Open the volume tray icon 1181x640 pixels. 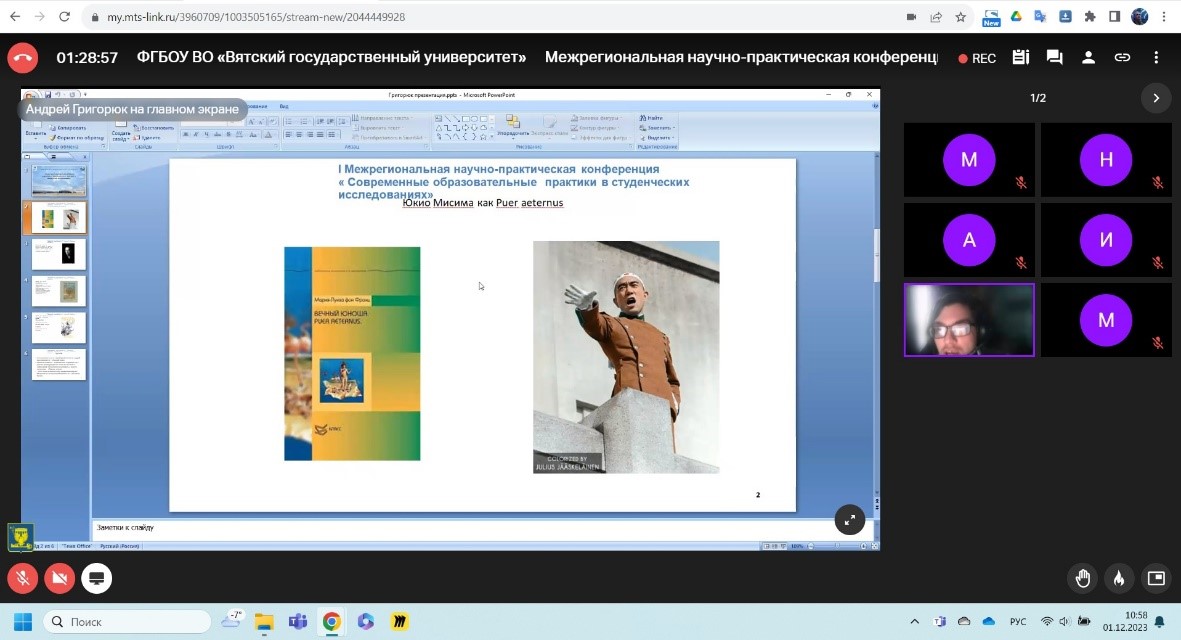pyautogui.click(x=1064, y=622)
